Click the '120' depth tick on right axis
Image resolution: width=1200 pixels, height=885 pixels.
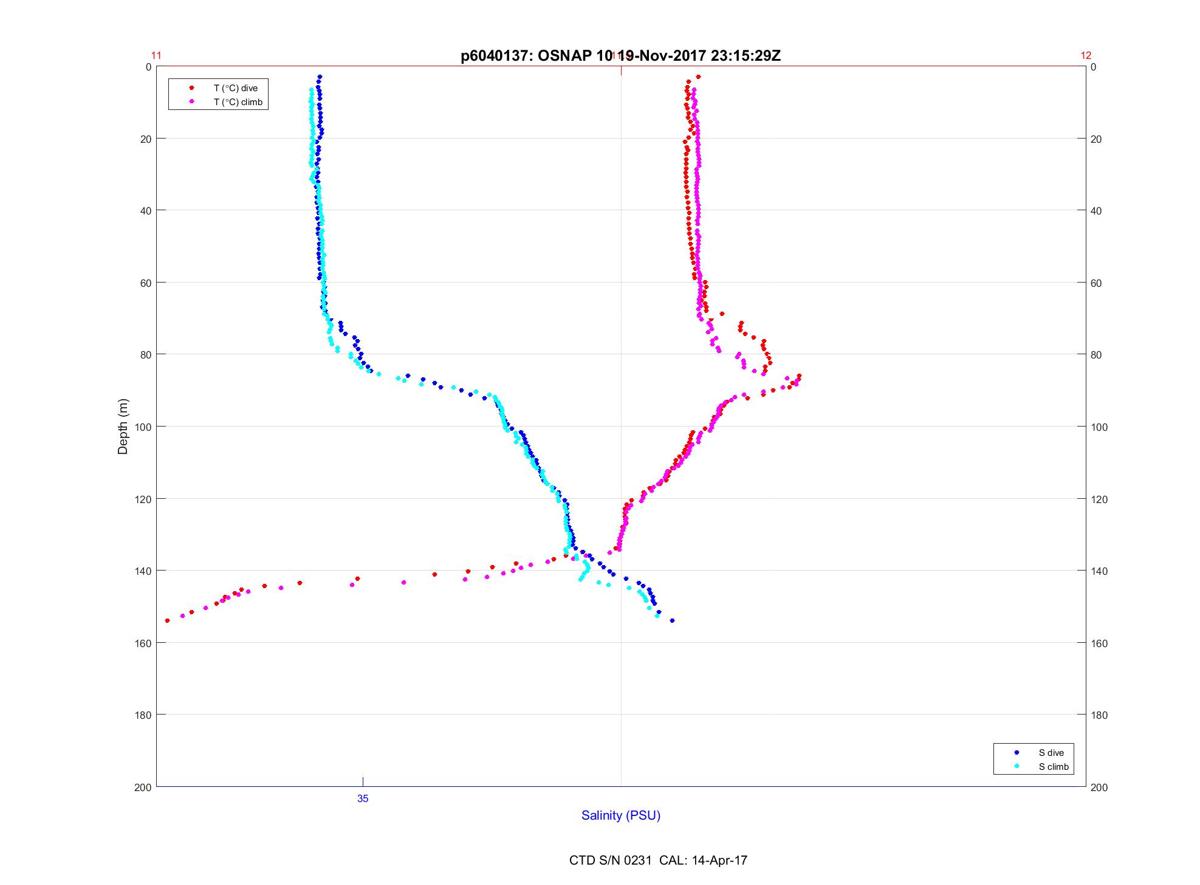pos(1100,499)
